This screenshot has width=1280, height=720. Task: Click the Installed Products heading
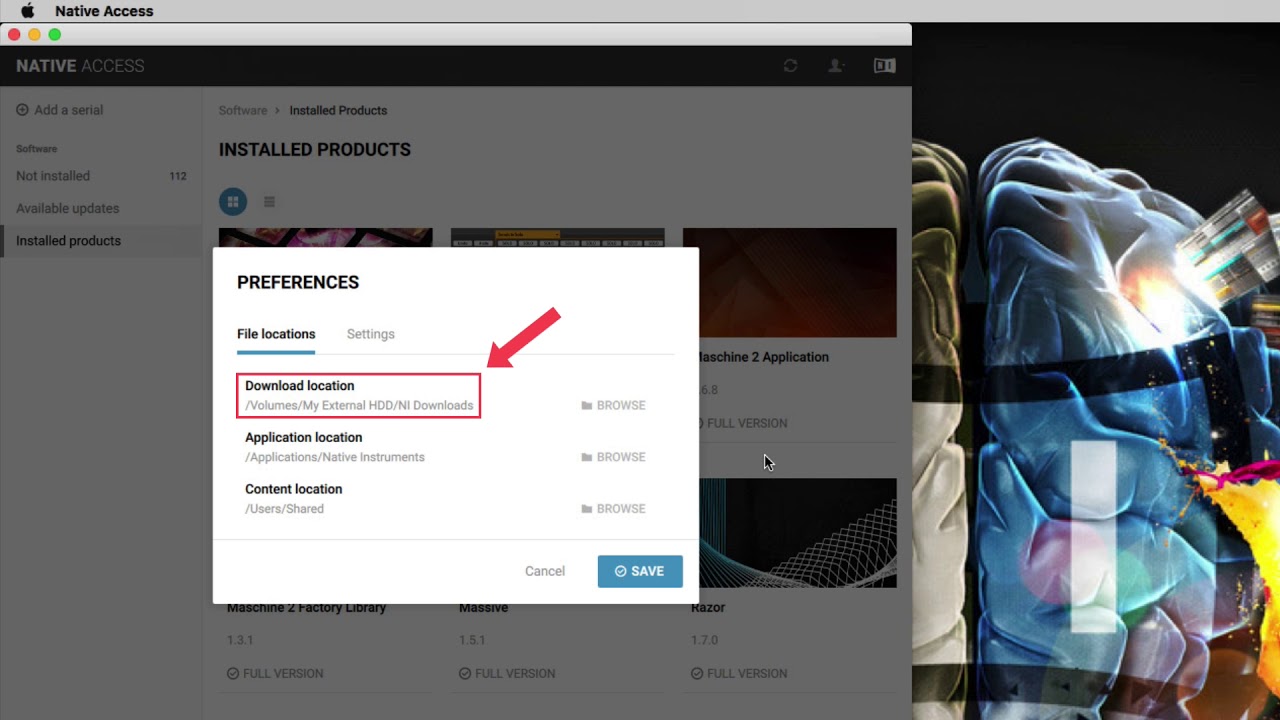(315, 149)
